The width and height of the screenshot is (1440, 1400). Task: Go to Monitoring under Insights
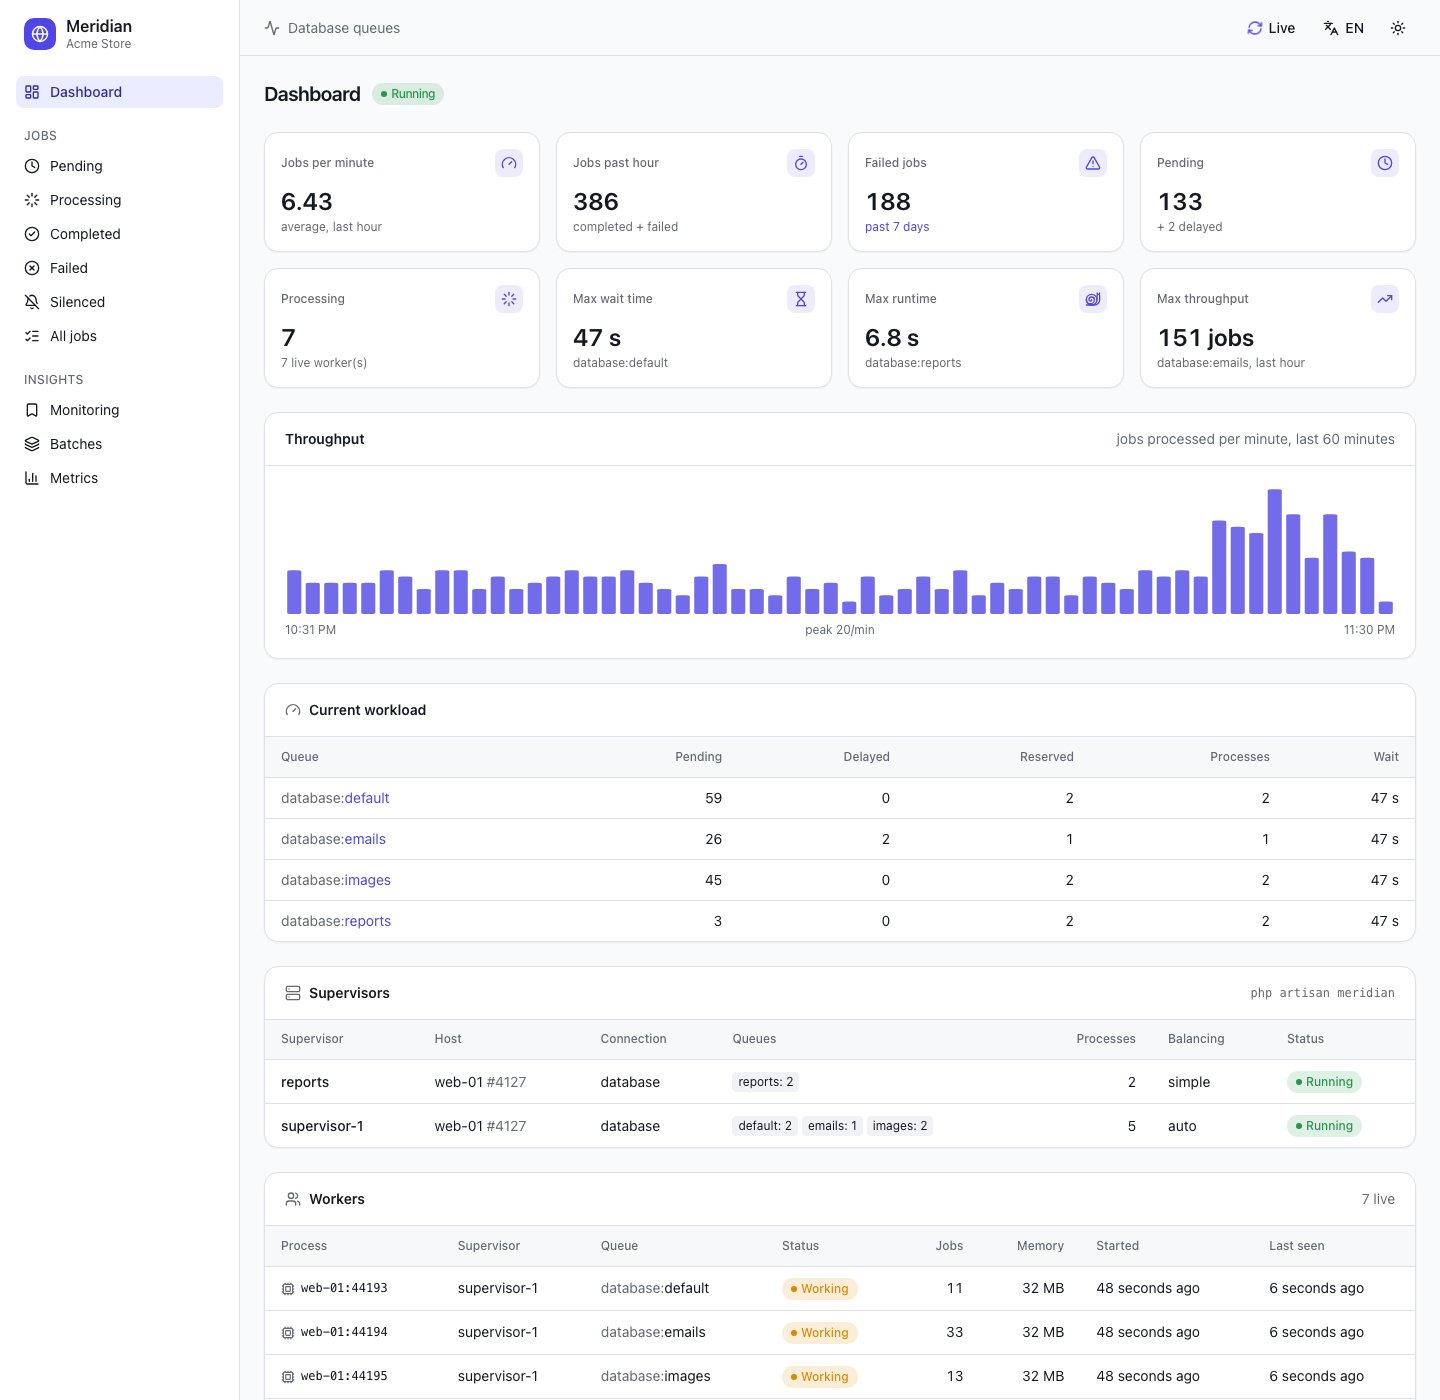(119, 410)
